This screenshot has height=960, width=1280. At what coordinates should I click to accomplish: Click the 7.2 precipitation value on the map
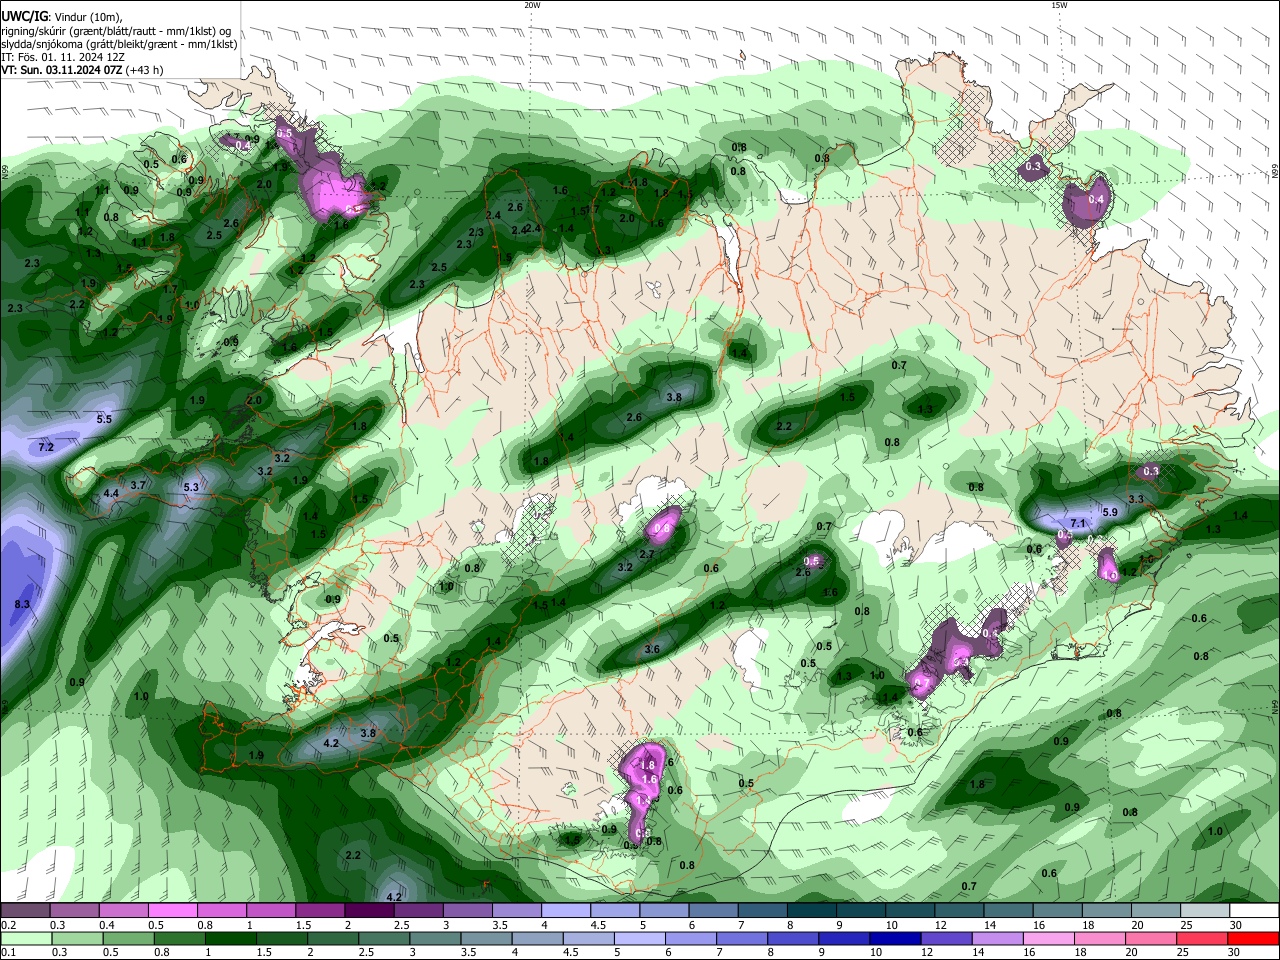click(x=46, y=447)
